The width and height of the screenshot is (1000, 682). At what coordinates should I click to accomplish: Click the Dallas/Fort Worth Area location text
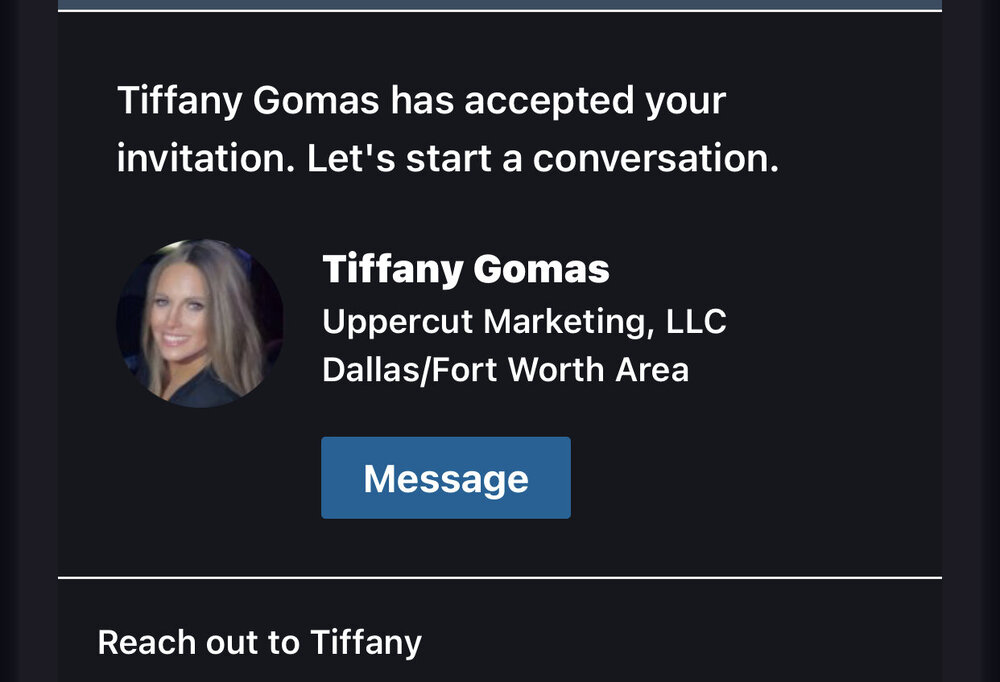click(505, 370)
